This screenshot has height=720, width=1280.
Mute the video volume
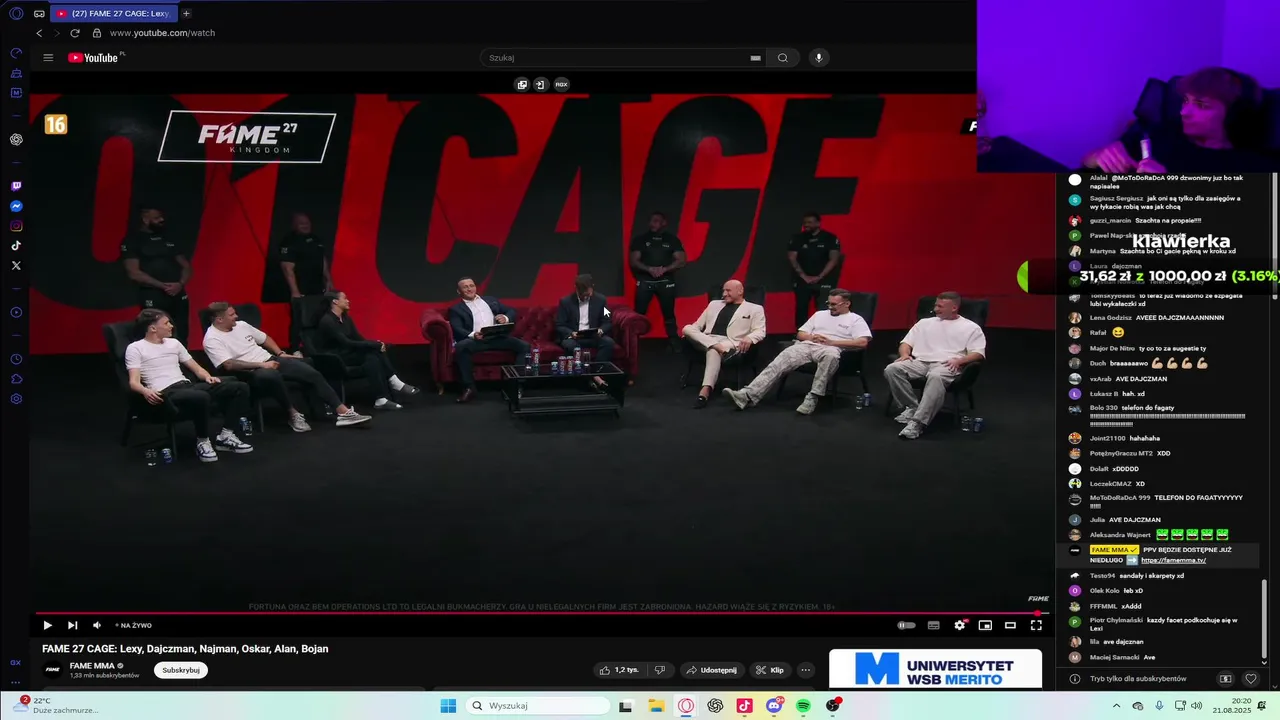96,625
